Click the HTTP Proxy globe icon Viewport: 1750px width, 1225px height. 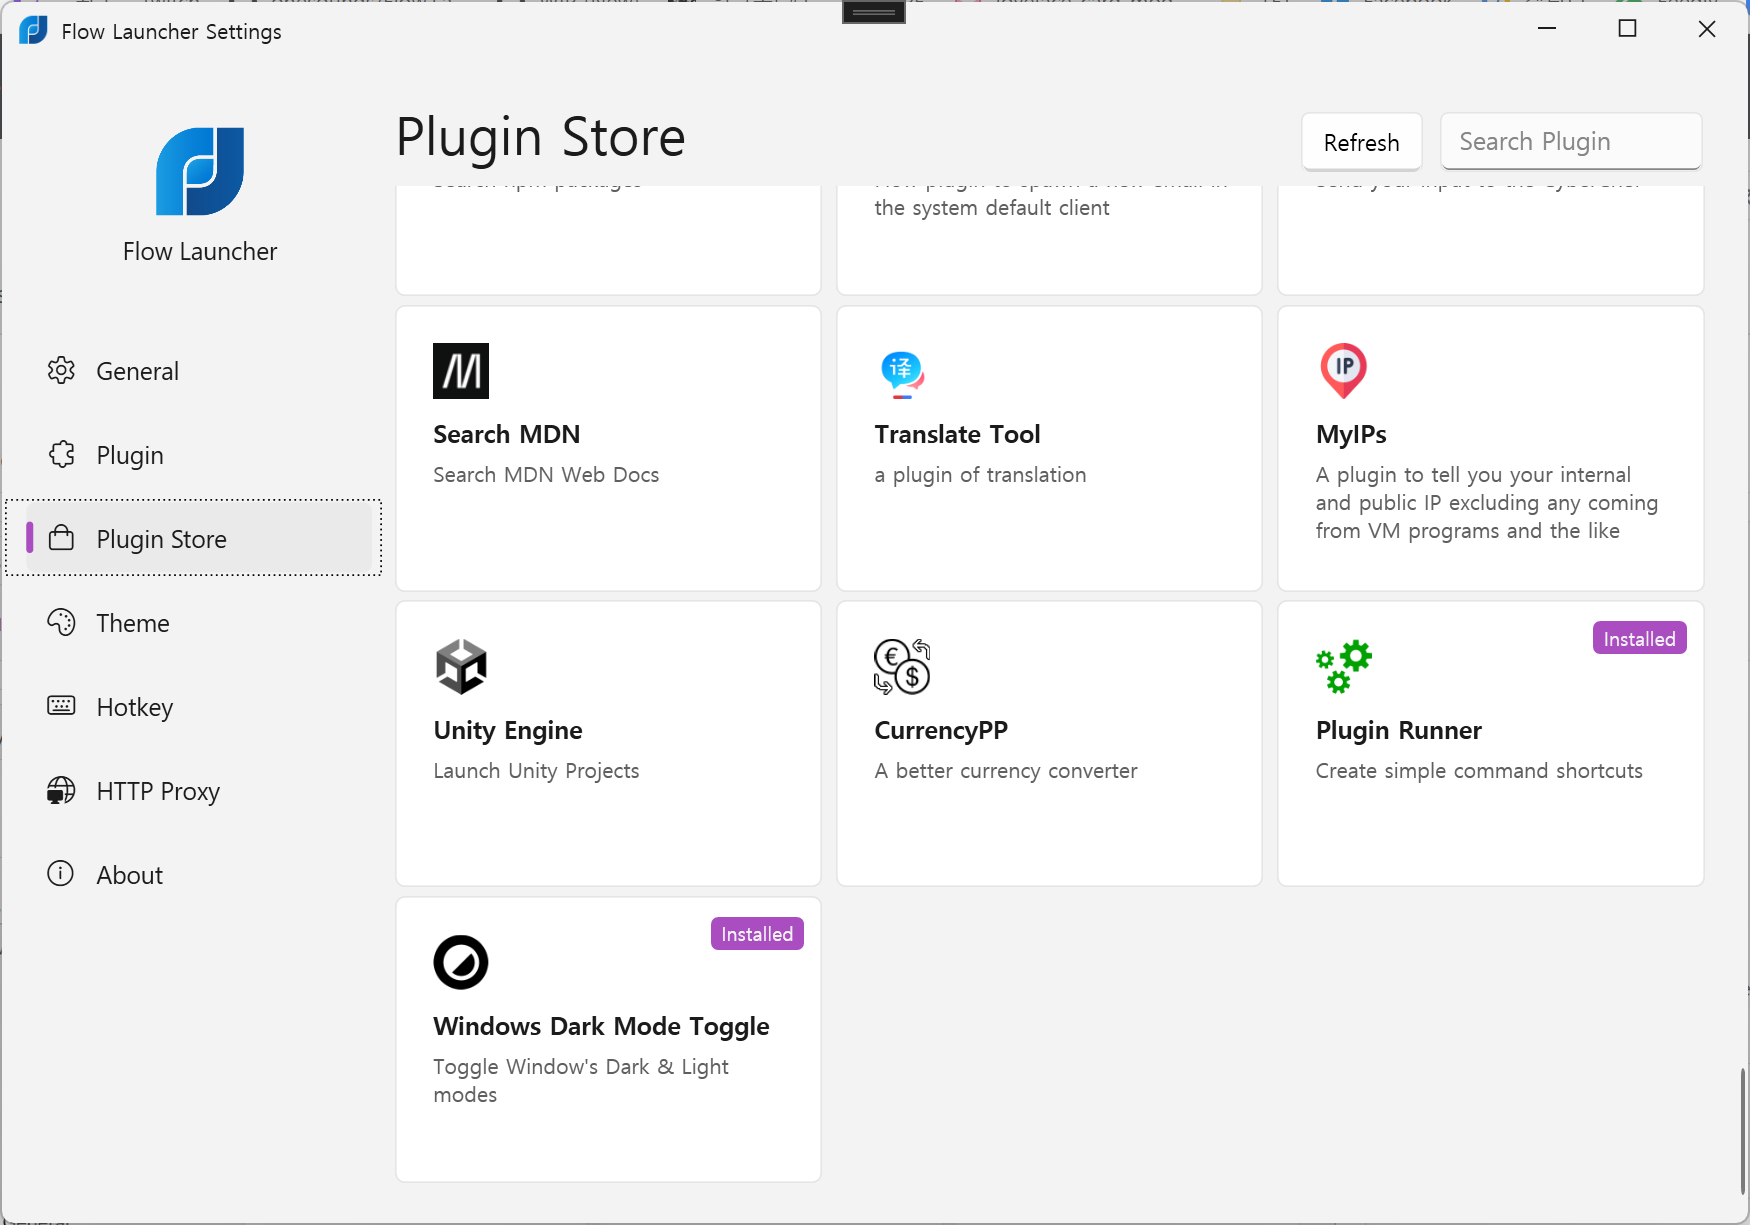click(x=61, y=790)
